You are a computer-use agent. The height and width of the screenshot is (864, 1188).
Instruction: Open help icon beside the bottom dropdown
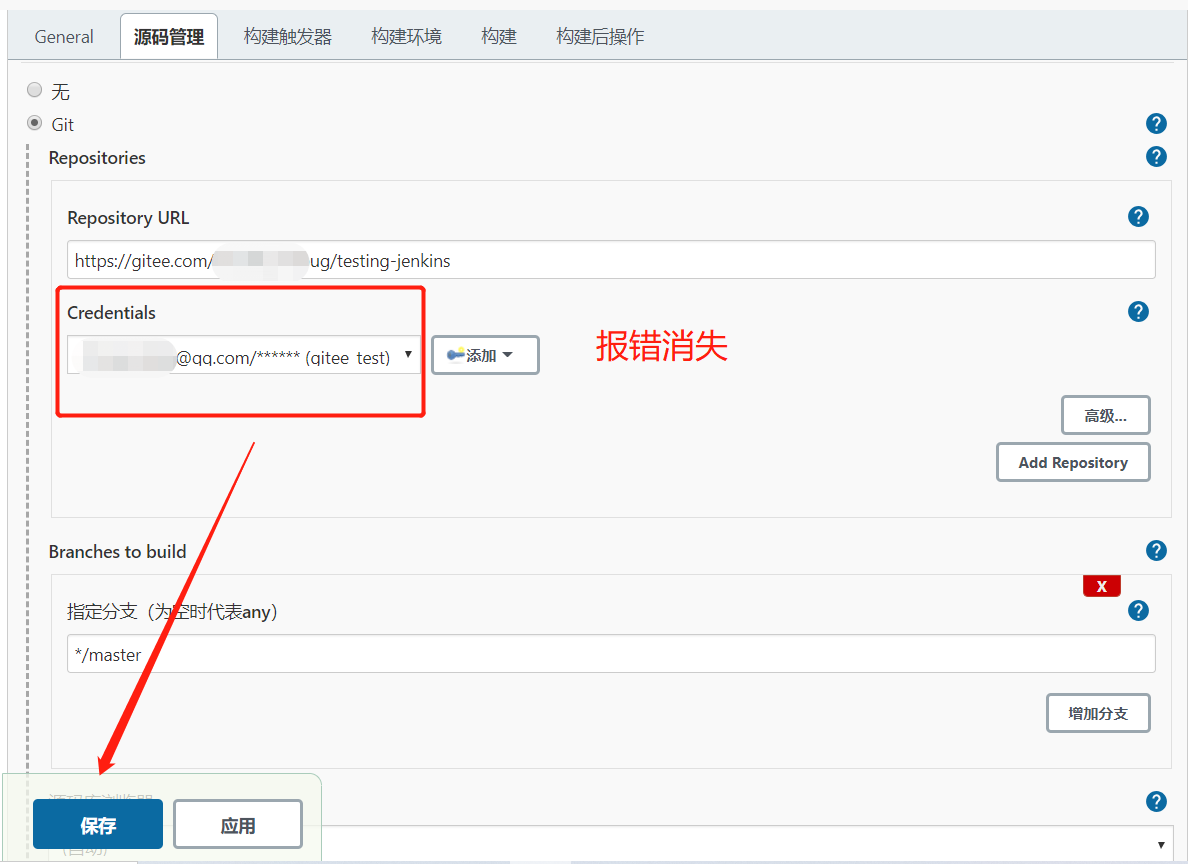(x=1155, y=801)
